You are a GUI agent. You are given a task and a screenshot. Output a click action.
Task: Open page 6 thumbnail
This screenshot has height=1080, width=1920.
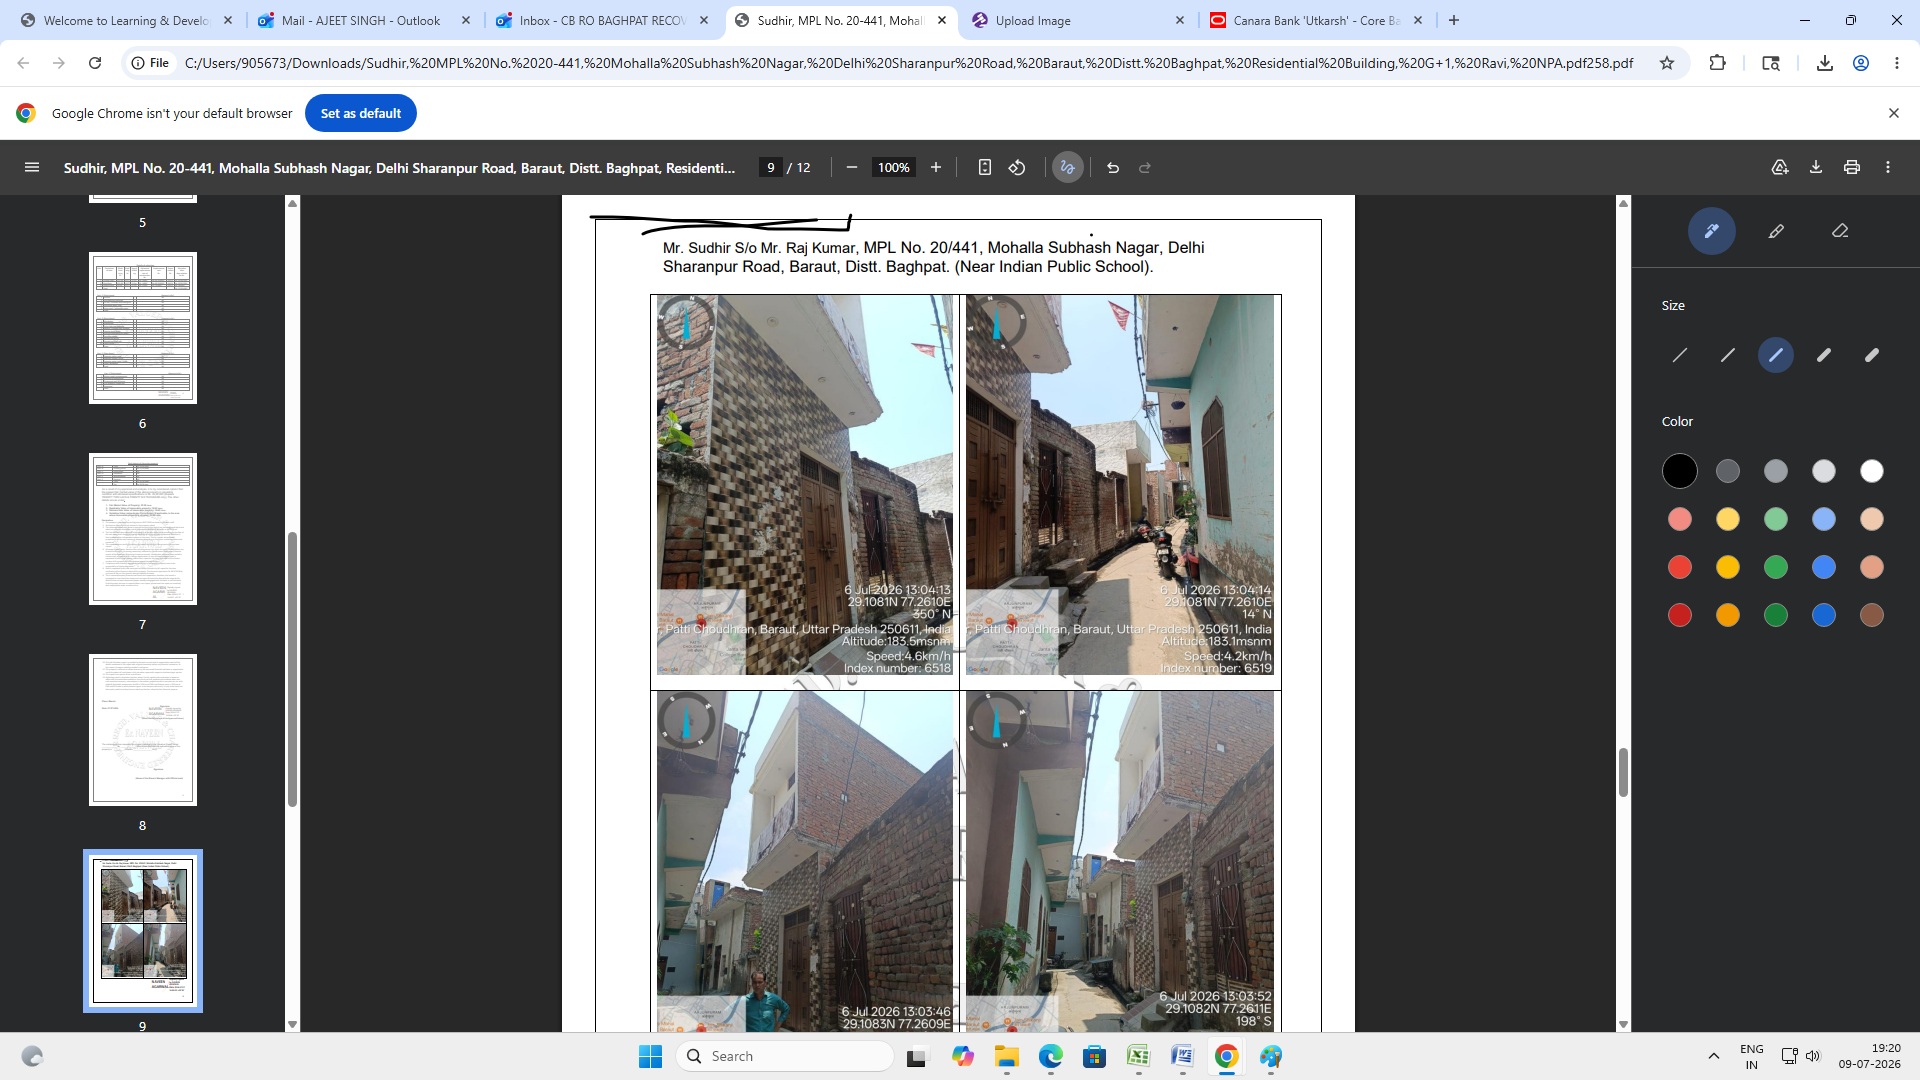pyautogui.click(x=143, y=328)
